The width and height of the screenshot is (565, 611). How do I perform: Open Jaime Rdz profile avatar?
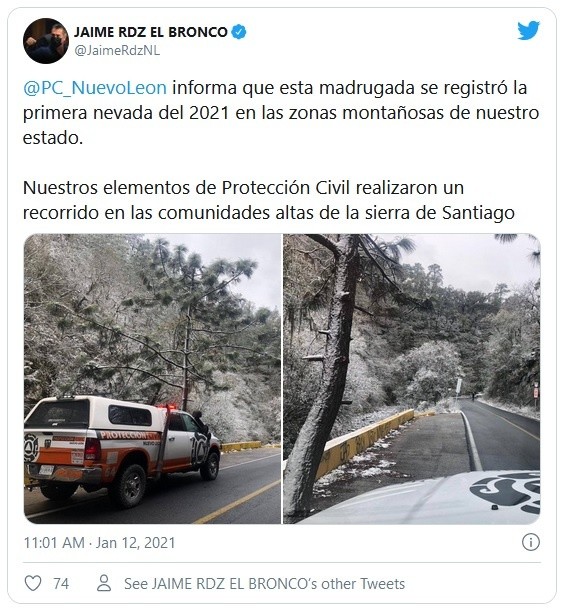click(x=46, y=41)
